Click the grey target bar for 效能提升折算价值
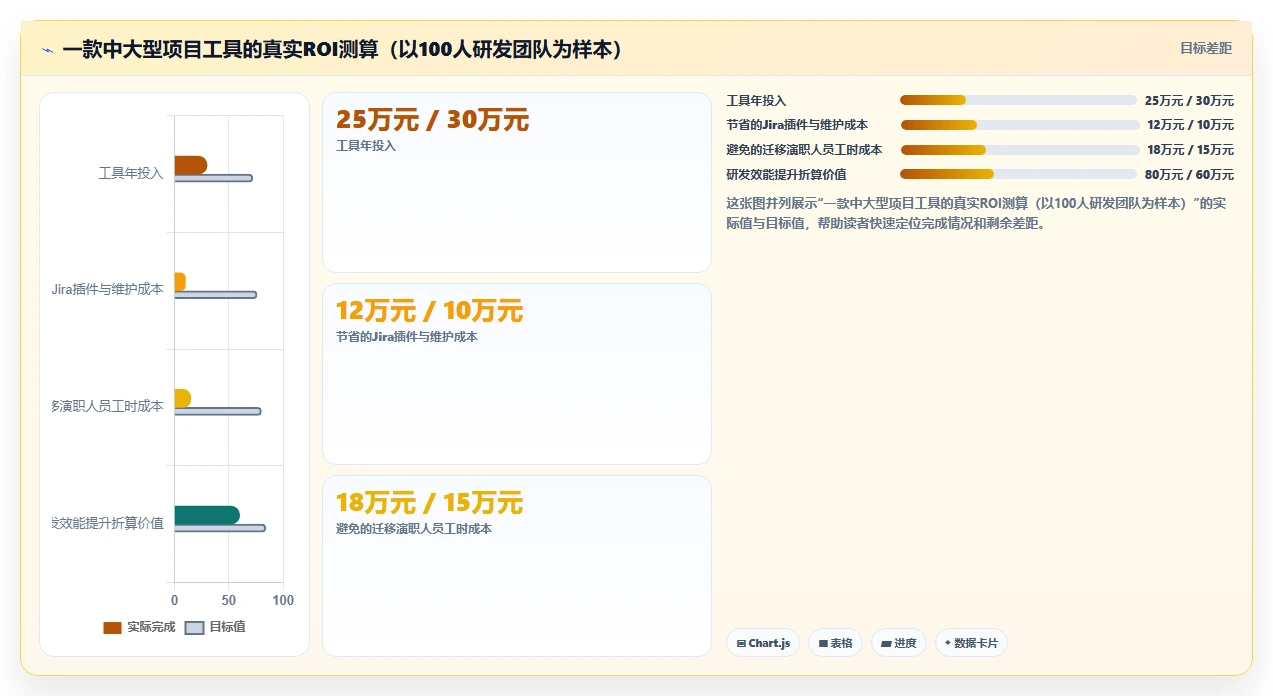Viewport: 1273px width, 696px height. [220, 528]
